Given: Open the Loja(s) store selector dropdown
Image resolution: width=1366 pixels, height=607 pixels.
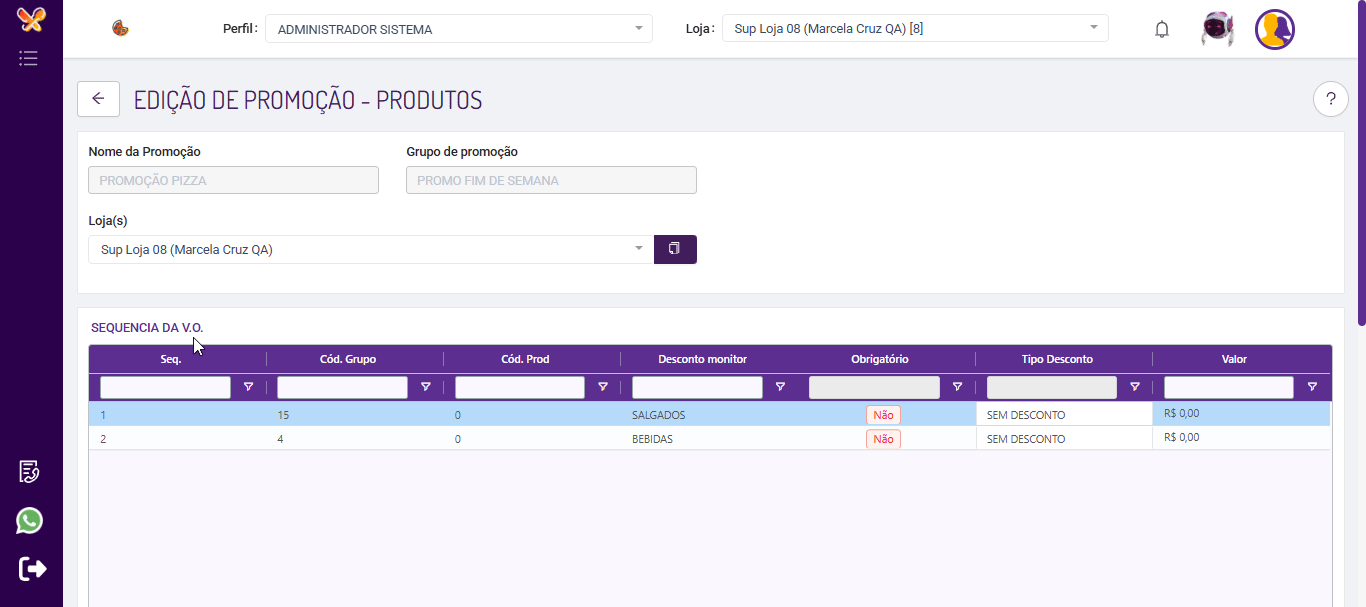Looking at the screenshot, I should point(370,250).
